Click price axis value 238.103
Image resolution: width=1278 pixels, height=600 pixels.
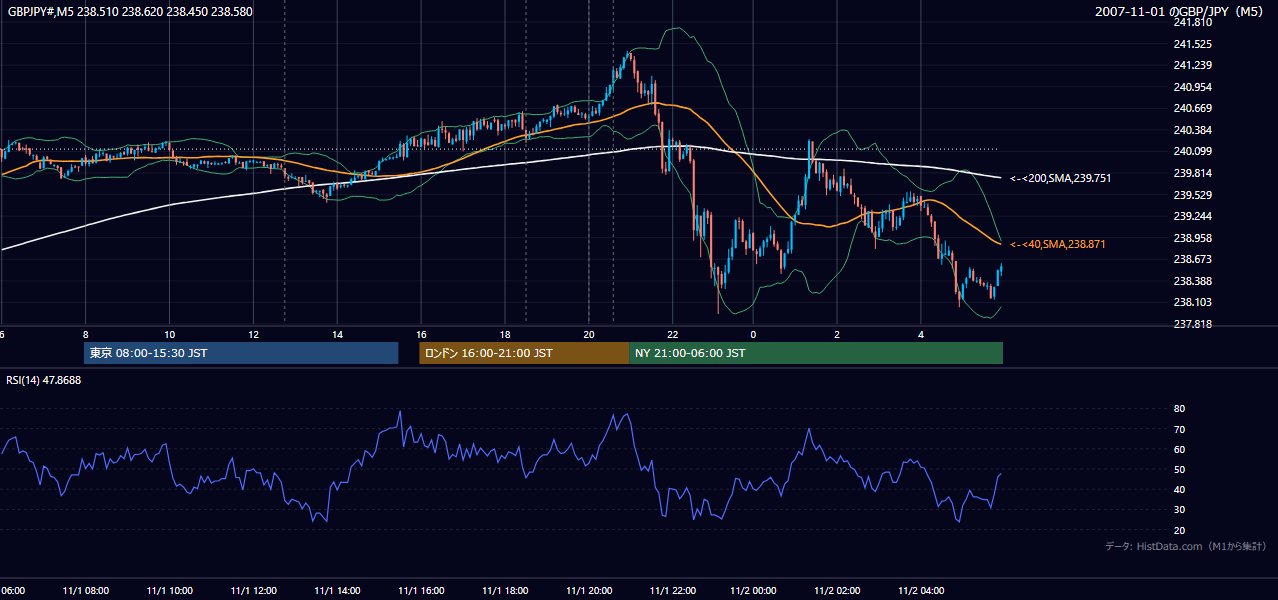(1192, 302)
